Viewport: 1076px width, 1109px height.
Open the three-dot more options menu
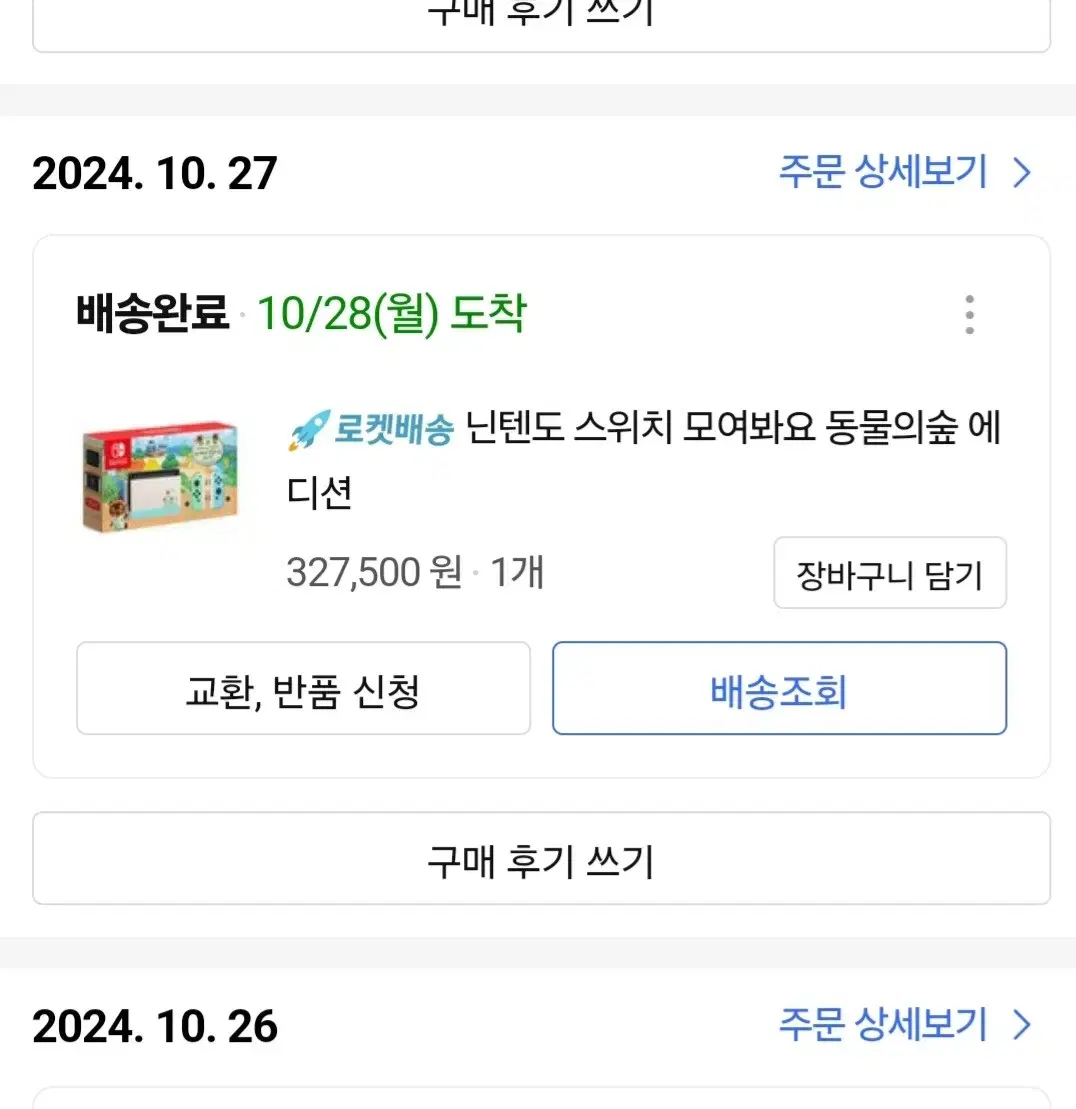coord(969,314)
